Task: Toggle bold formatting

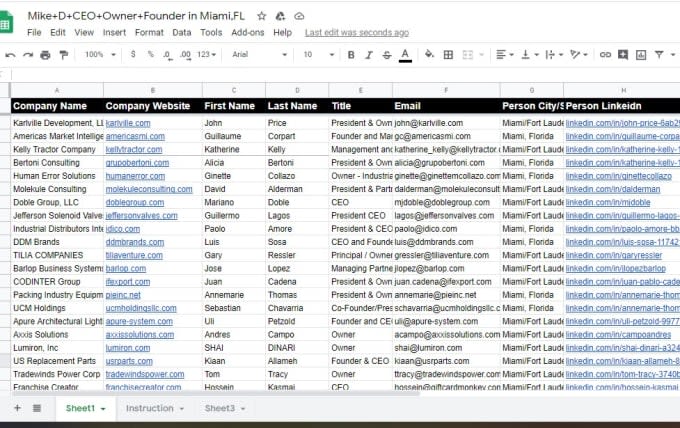Action: coord(351,55)
